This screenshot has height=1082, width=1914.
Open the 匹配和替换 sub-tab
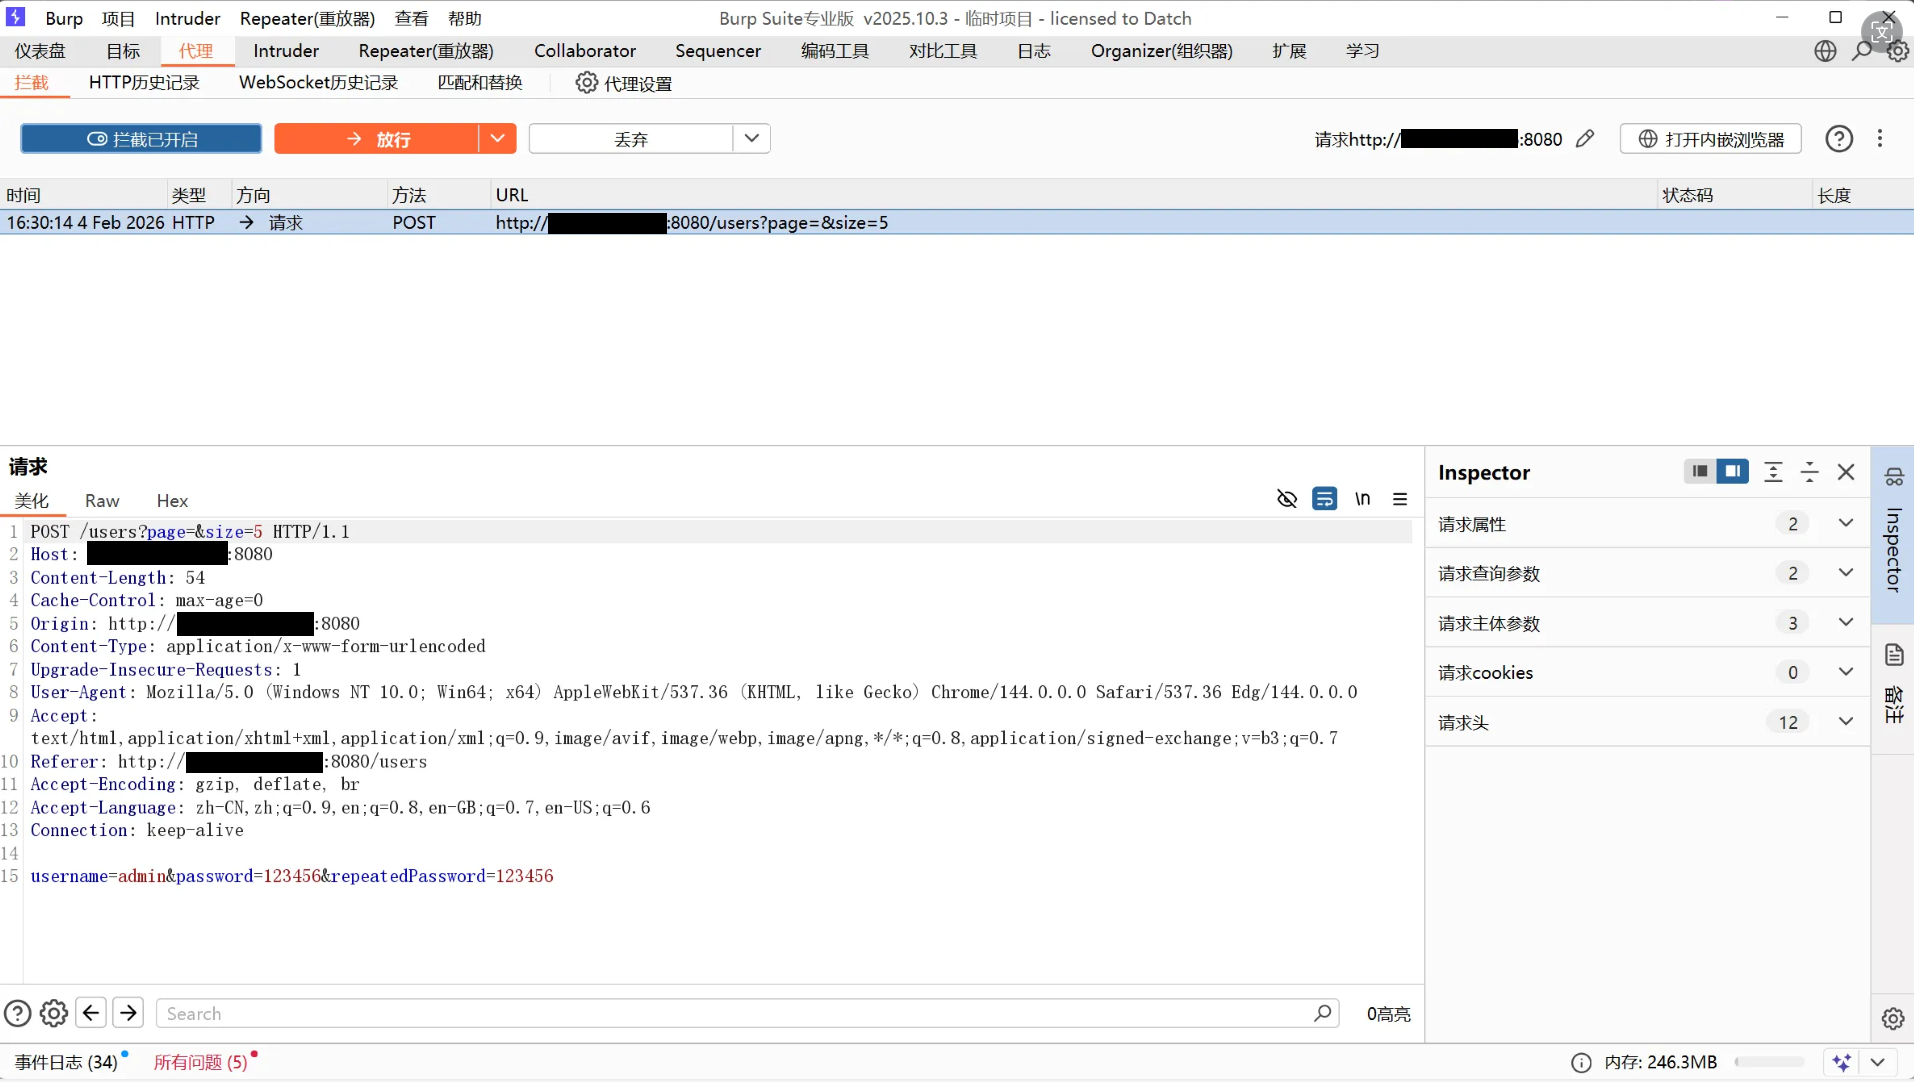click(480, 83)
